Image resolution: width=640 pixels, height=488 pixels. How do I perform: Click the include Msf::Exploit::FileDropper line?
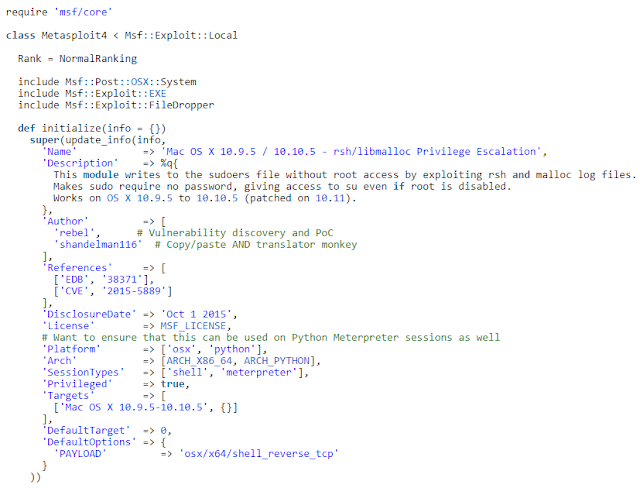tap(116, 105)
